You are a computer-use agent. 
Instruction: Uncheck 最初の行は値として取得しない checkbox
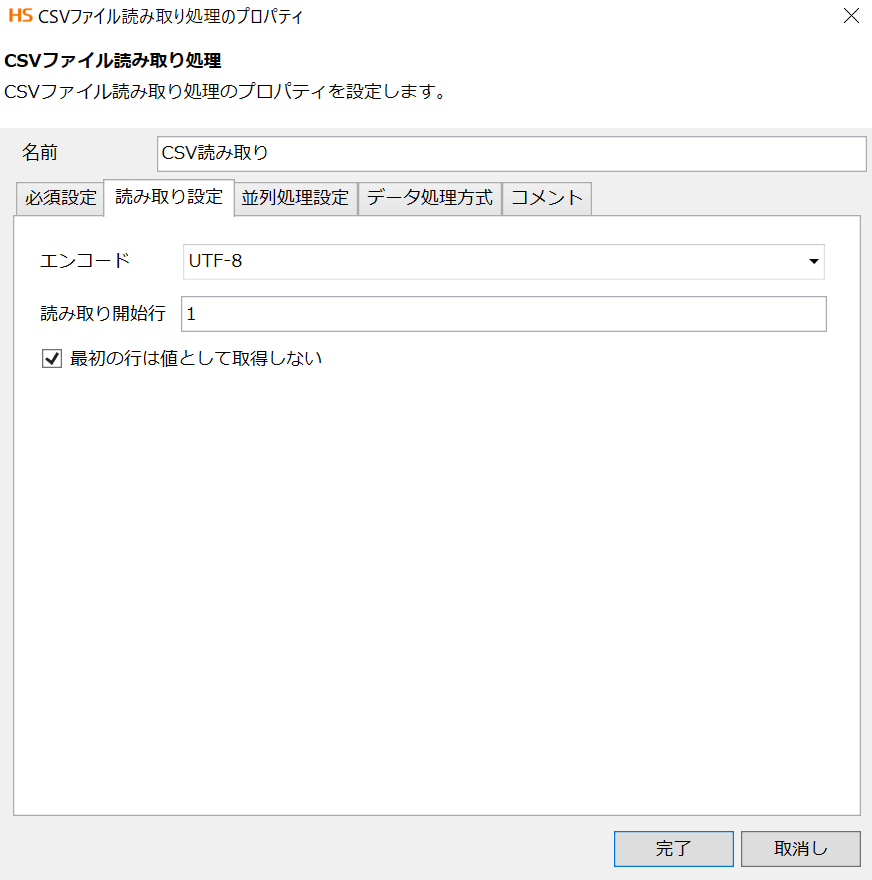(x=52, y=359)
